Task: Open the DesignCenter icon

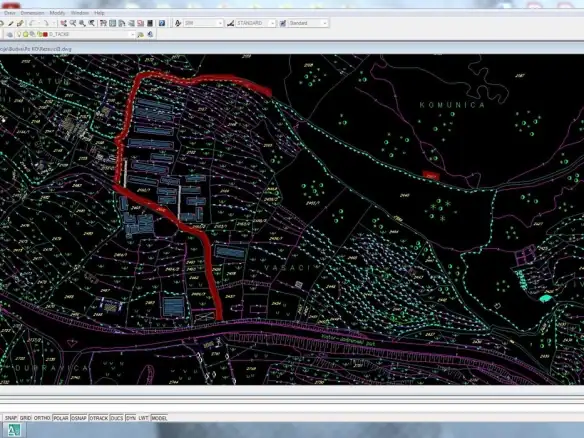Action: tap(113, 23)
